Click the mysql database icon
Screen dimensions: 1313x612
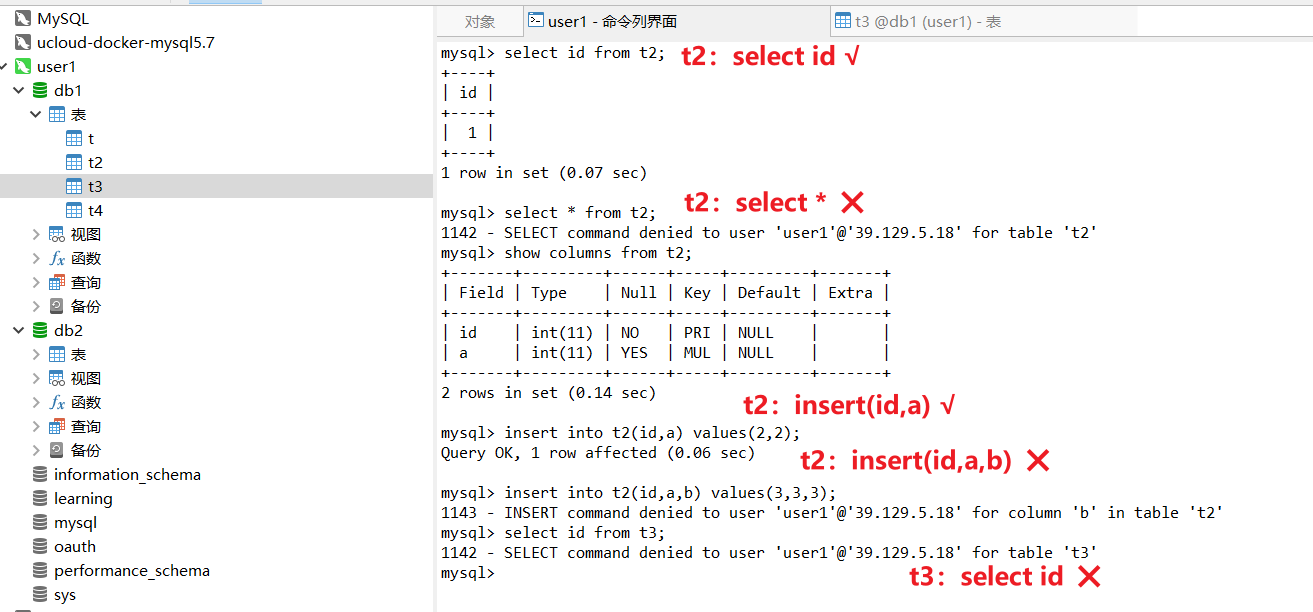(40, 522)
